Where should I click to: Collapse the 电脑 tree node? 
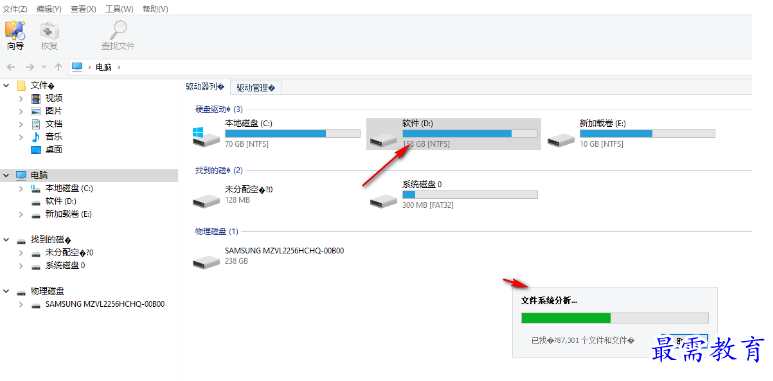pyautogui.click(x=6, y=175)
